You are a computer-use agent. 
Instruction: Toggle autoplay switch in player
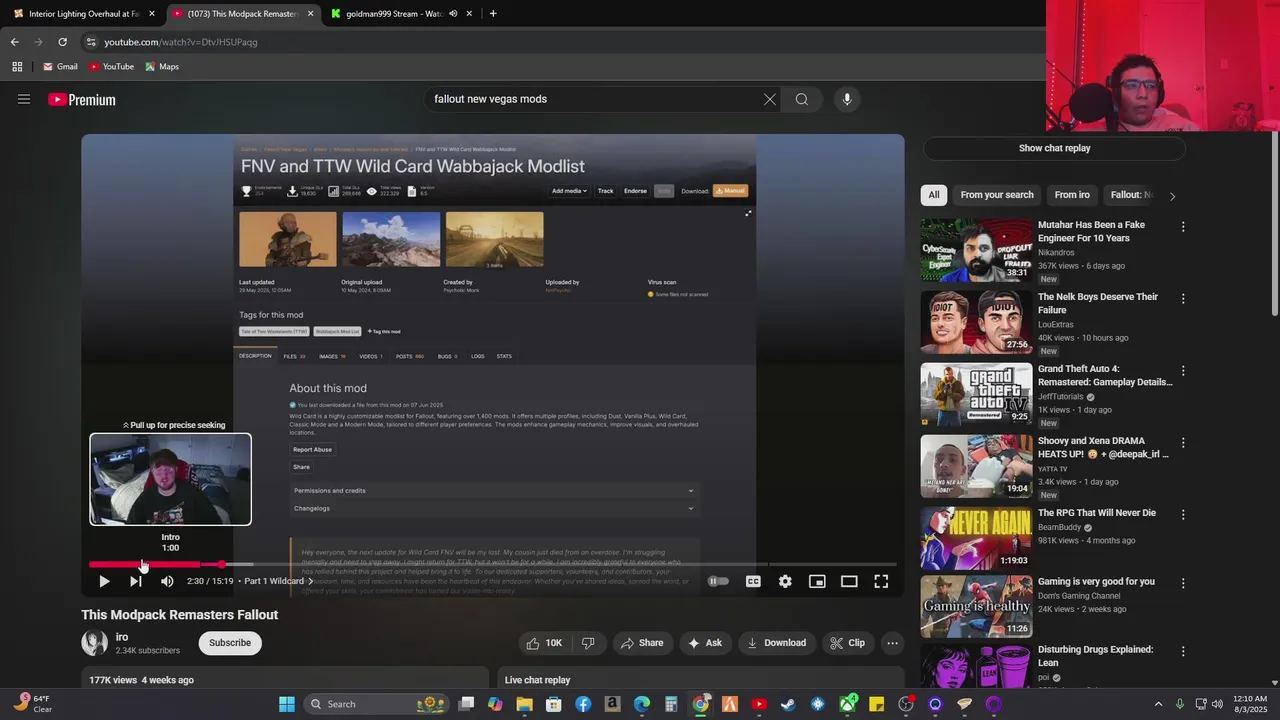pyautogui.click(x=718, y=581)
